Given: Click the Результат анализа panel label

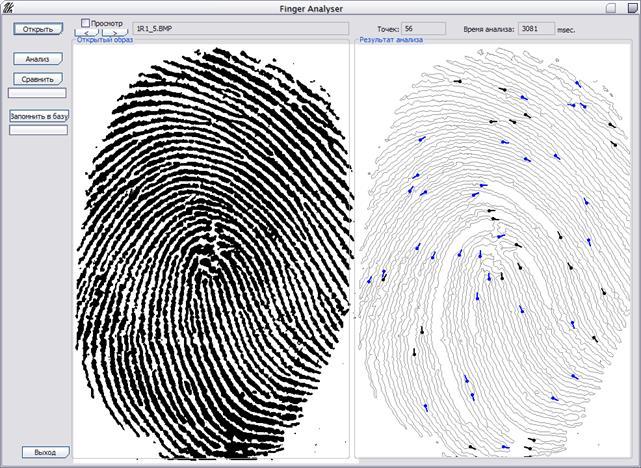Looking at the screenshot, I should coord(390,40).
